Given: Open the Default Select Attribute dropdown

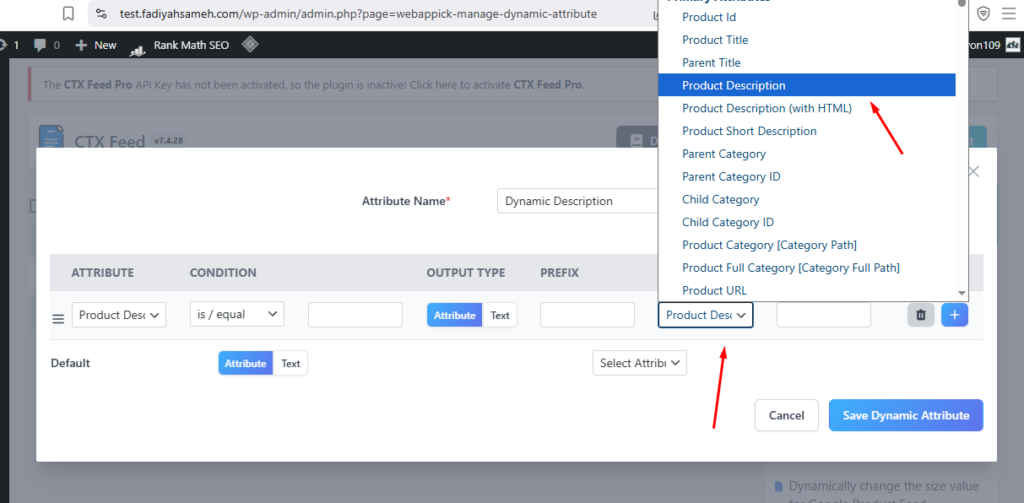Looking at the screenshot, I should click(640, 363).
